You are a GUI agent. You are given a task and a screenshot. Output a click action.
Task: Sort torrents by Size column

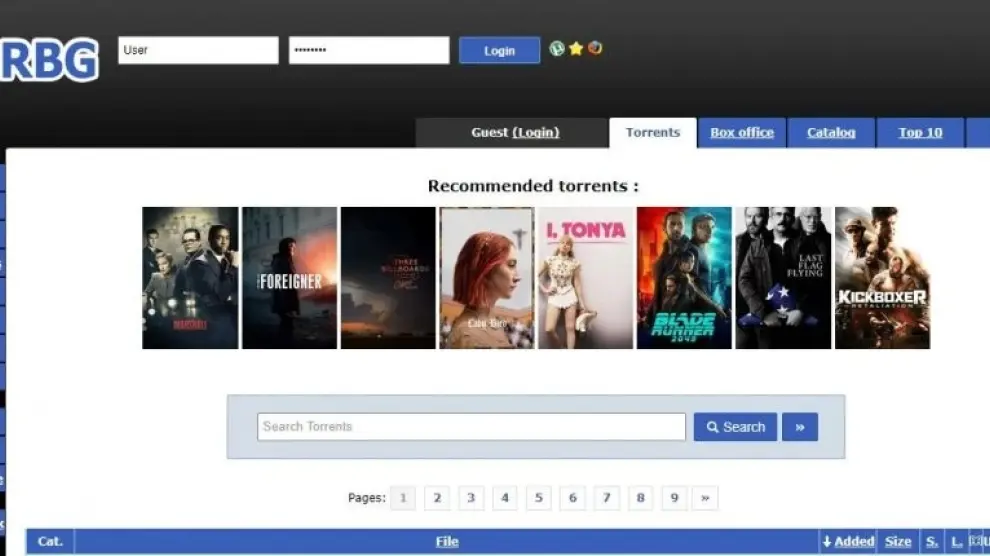click(898, 541)
